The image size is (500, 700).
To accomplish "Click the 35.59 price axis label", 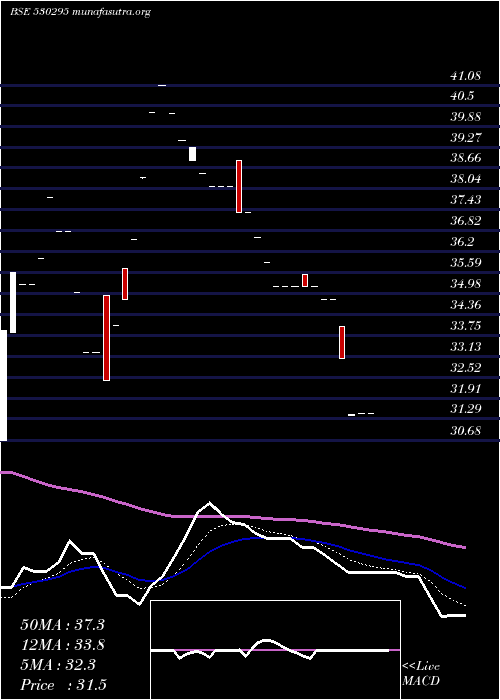I will (465, 262).
